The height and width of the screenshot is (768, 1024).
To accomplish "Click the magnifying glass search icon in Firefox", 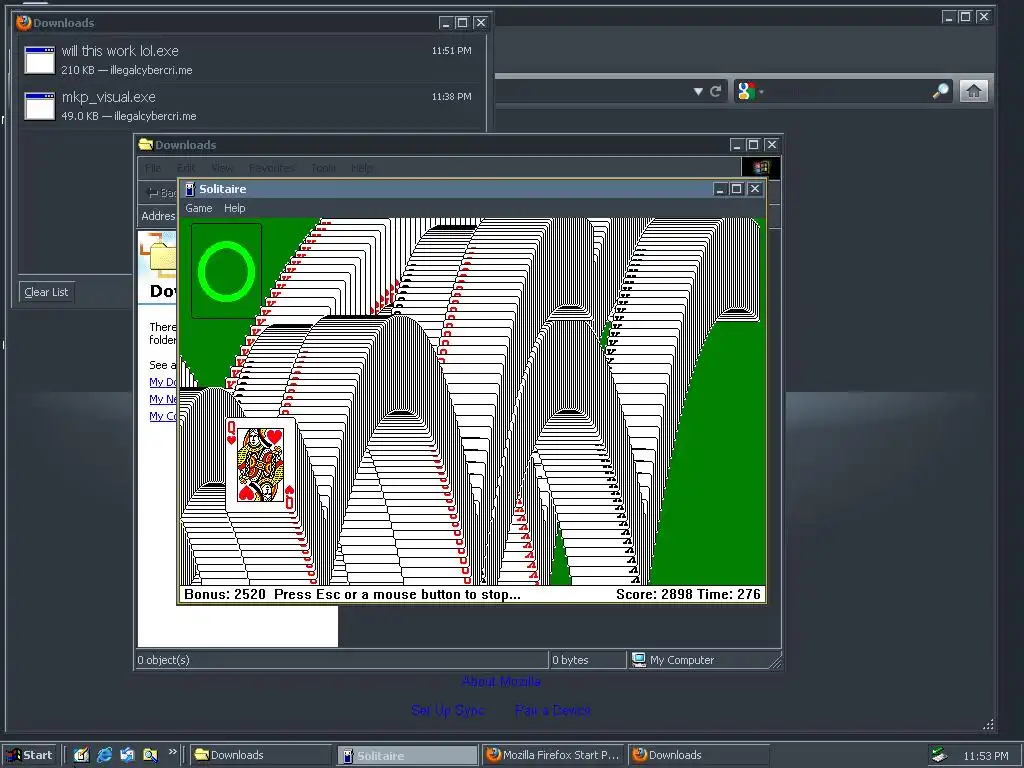I will click(x=941, y=91).
